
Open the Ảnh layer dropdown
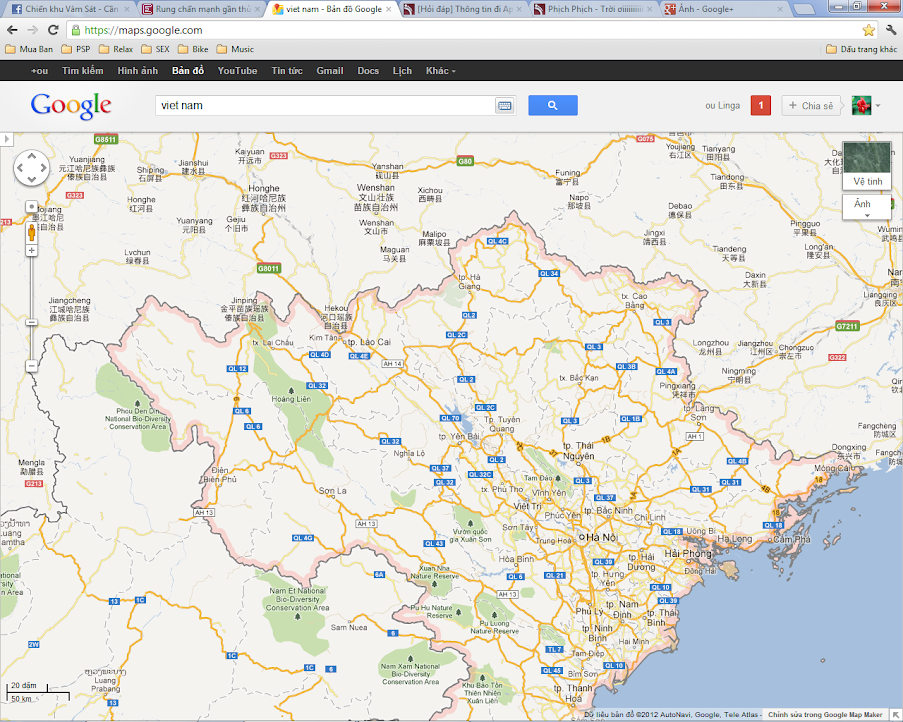coord(867,207)
